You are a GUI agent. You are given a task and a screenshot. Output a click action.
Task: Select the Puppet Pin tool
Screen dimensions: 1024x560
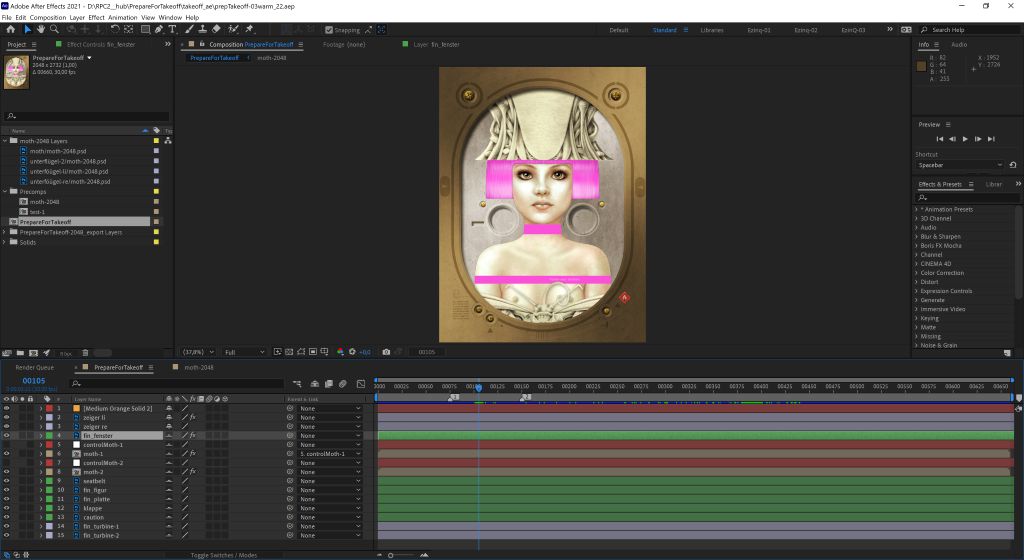(249, 29)
